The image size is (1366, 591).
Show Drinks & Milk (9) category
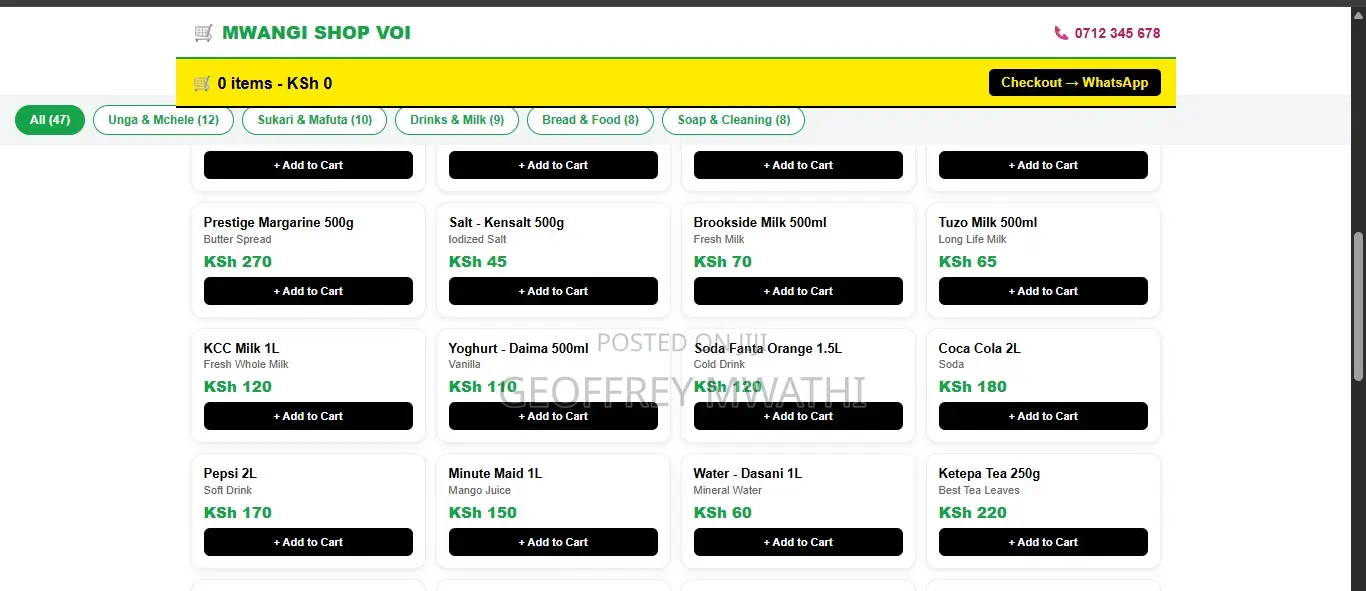(457, 120)
